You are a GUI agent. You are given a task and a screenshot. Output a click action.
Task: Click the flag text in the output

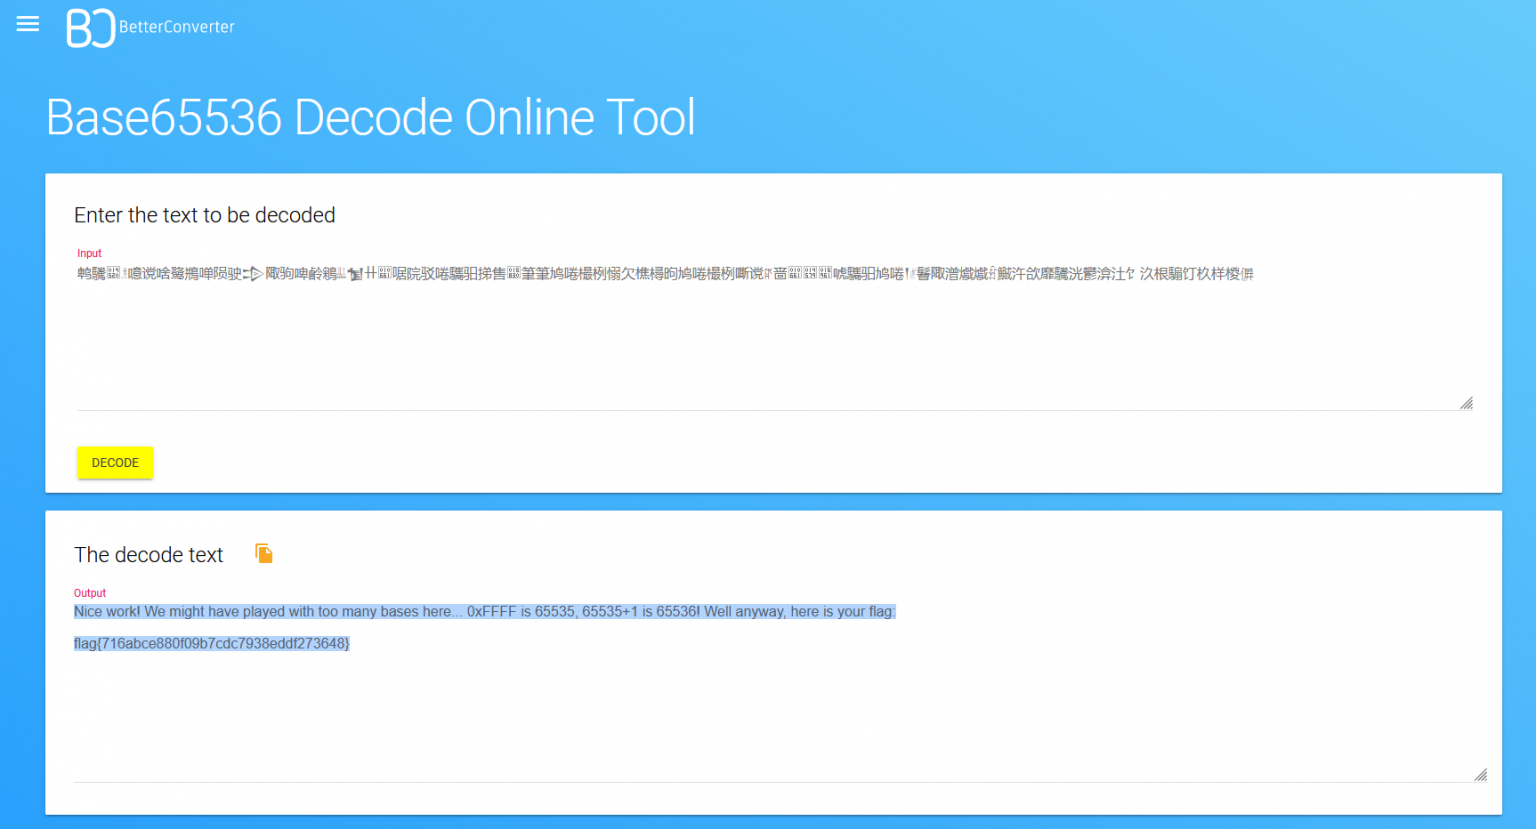coord(211,643)
